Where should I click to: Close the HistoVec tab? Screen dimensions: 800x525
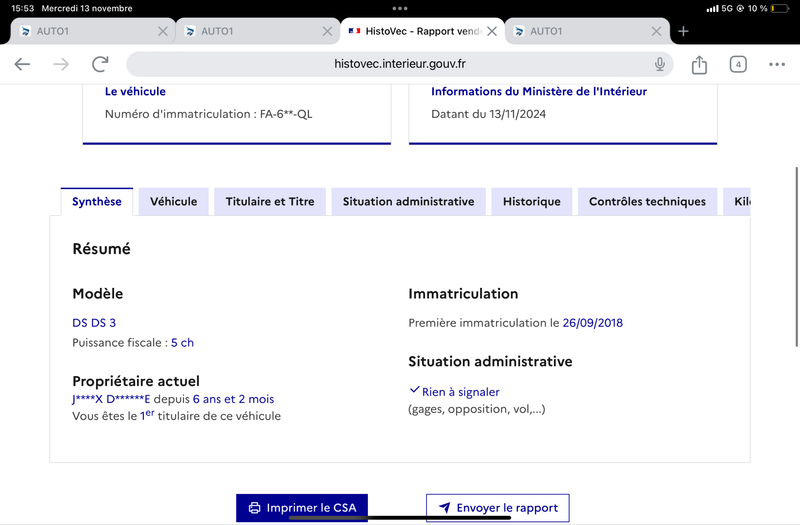(492, 31)
